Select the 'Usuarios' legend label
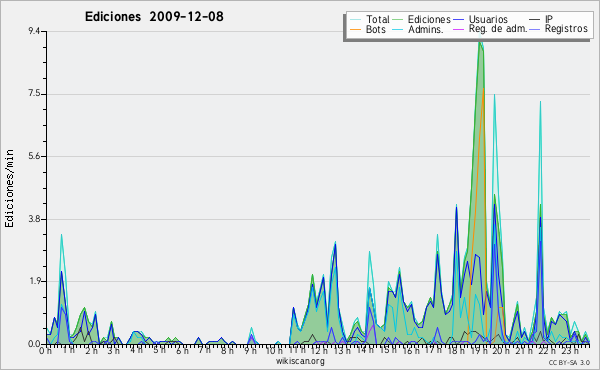This screenshot has height=370, width=600. [x=488, y=19]
